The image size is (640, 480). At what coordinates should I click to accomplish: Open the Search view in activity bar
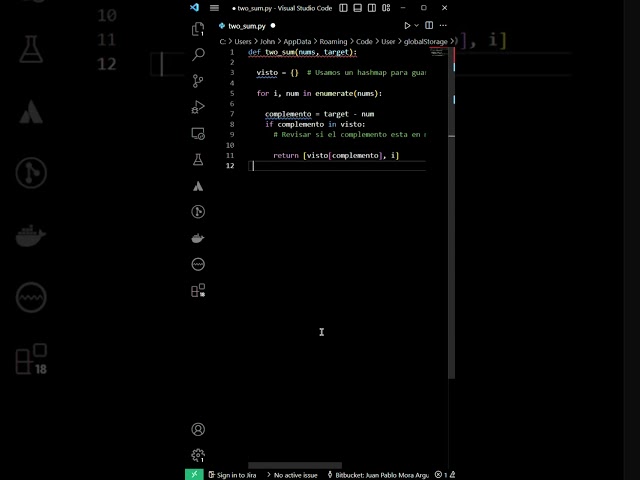(198, 54)
